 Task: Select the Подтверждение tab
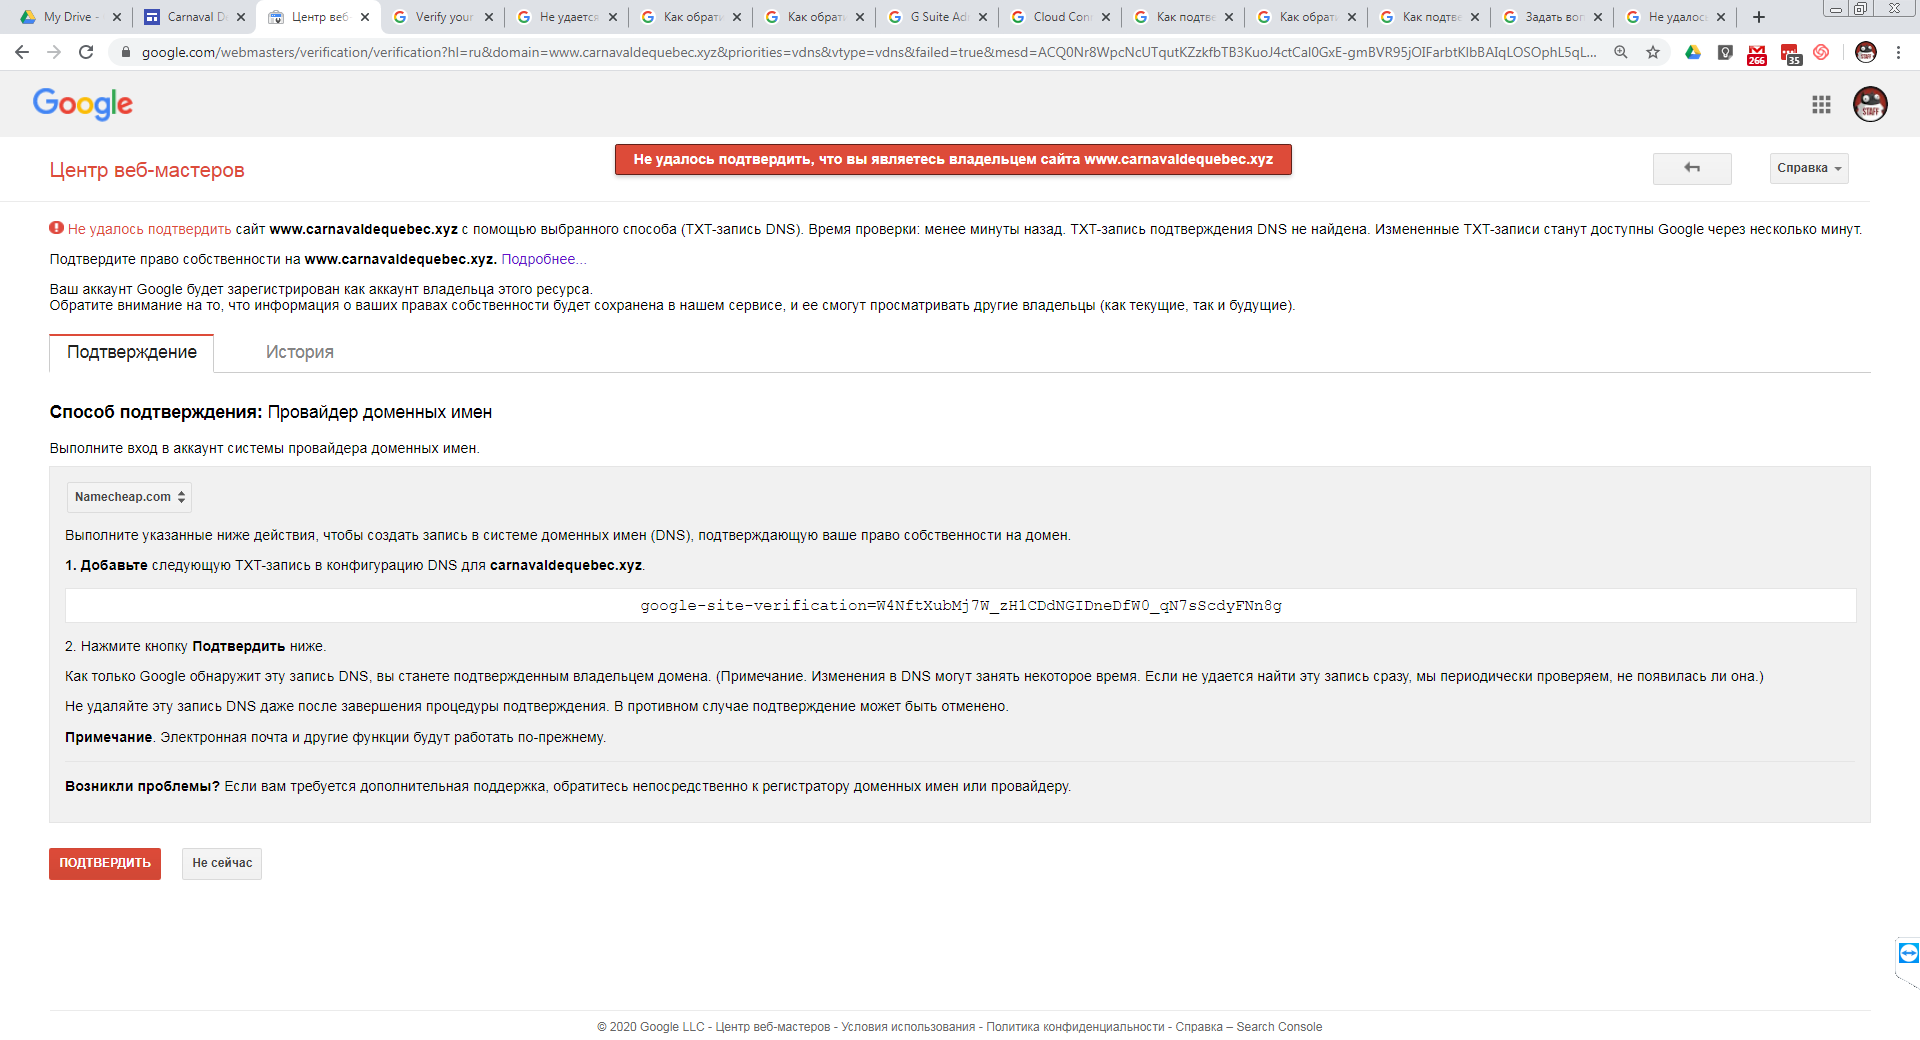tap(132, 352)
